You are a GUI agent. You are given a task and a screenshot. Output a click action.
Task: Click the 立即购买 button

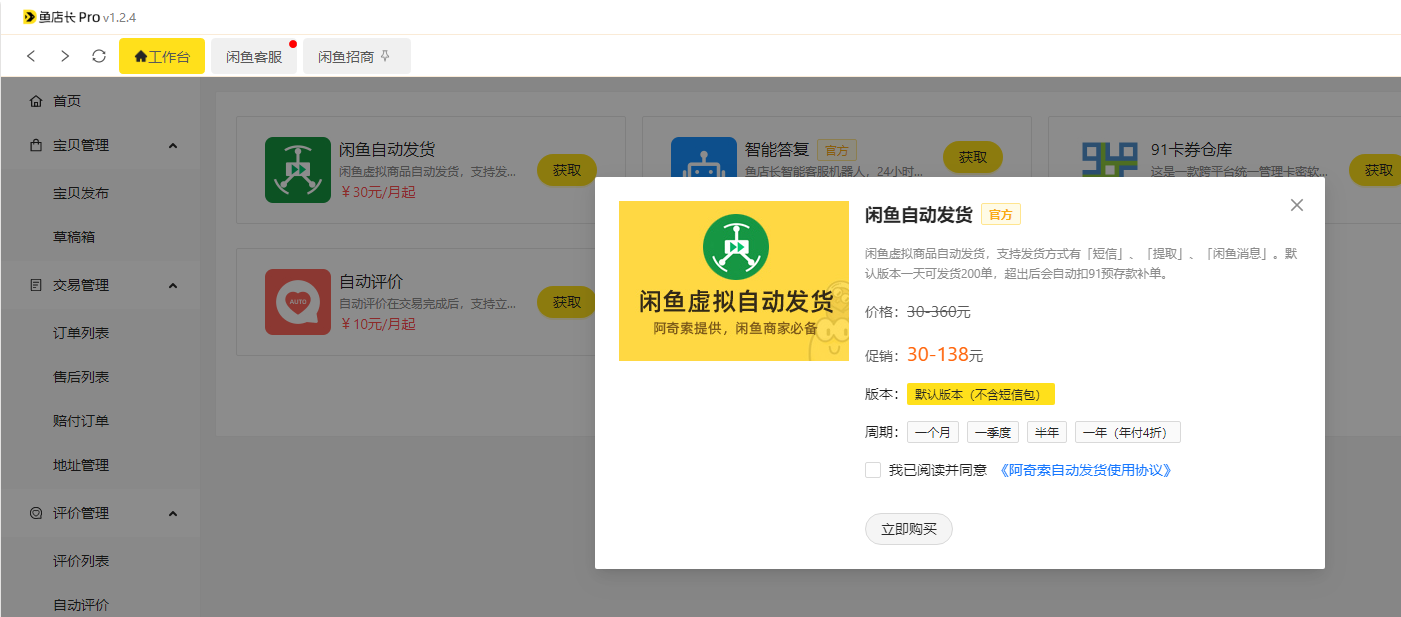909,529
